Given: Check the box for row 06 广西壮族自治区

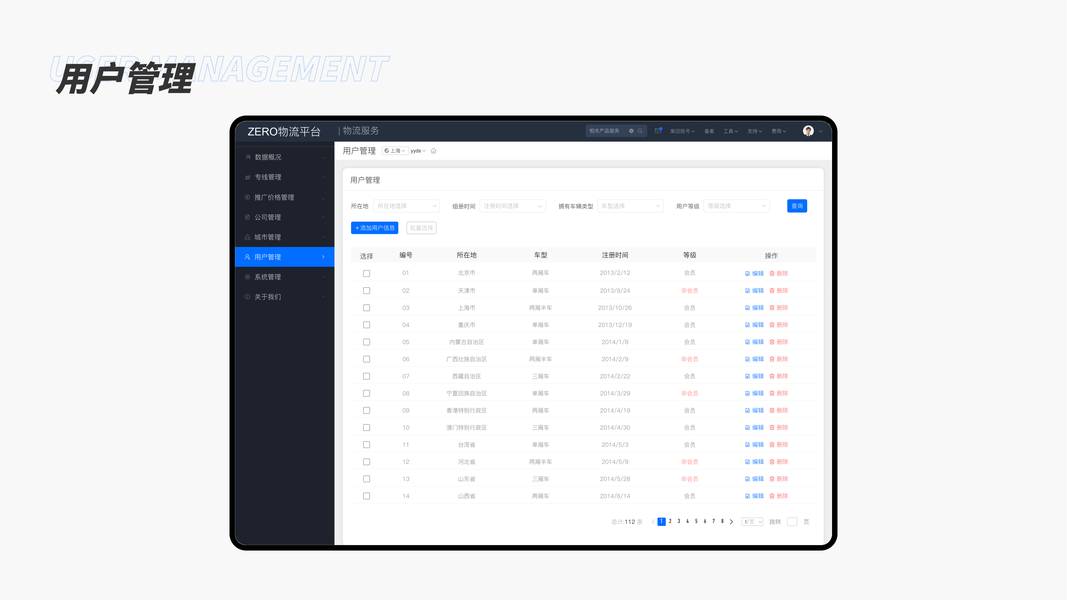Looking at the screenshot, I should (x=366, y=359).
